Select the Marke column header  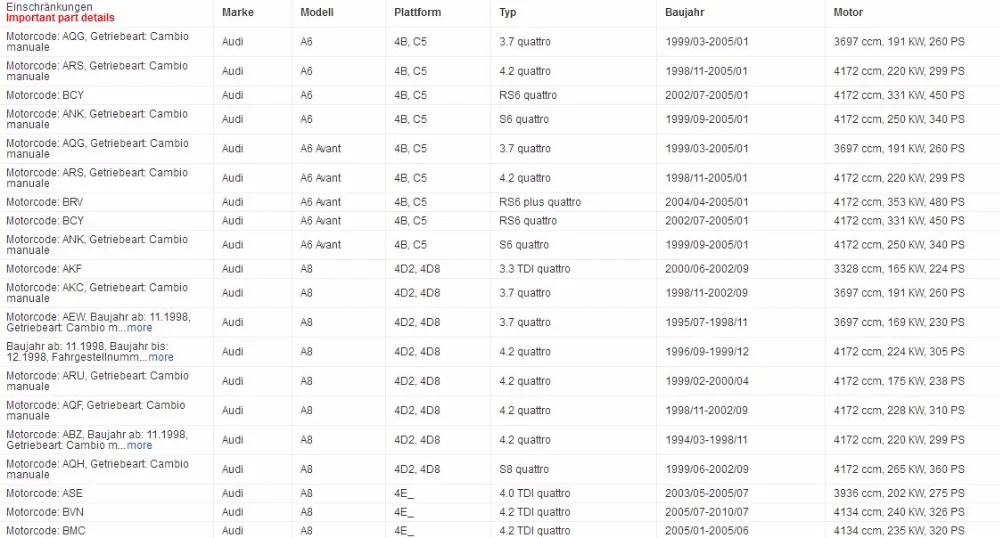pos(237,12)
